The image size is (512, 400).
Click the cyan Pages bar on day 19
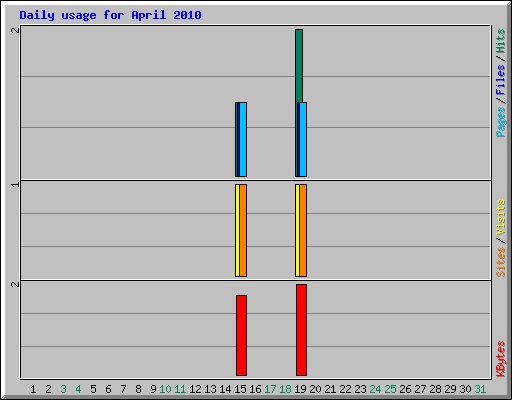click(303, 139)
